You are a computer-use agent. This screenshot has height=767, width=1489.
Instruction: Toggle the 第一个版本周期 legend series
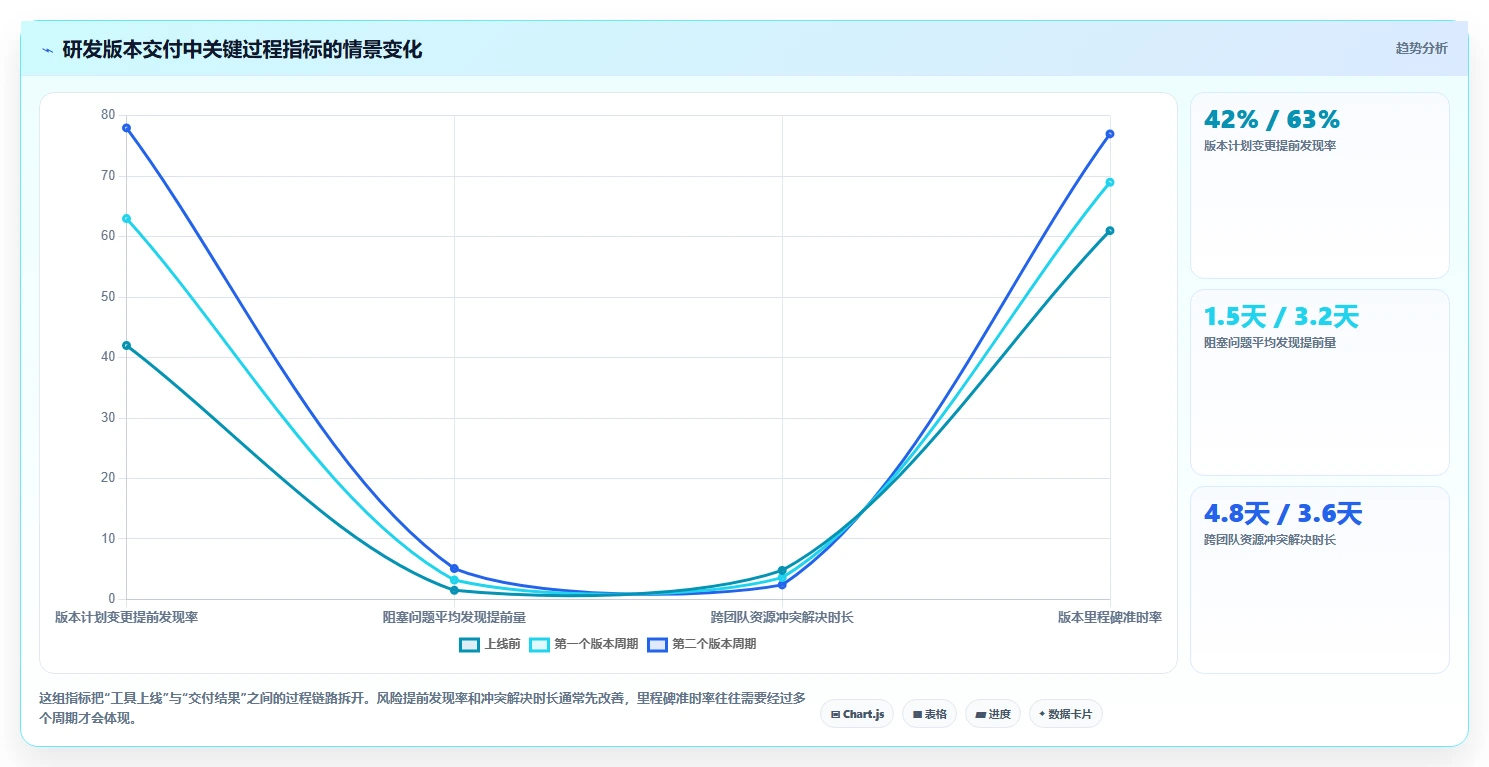point(583,644)
